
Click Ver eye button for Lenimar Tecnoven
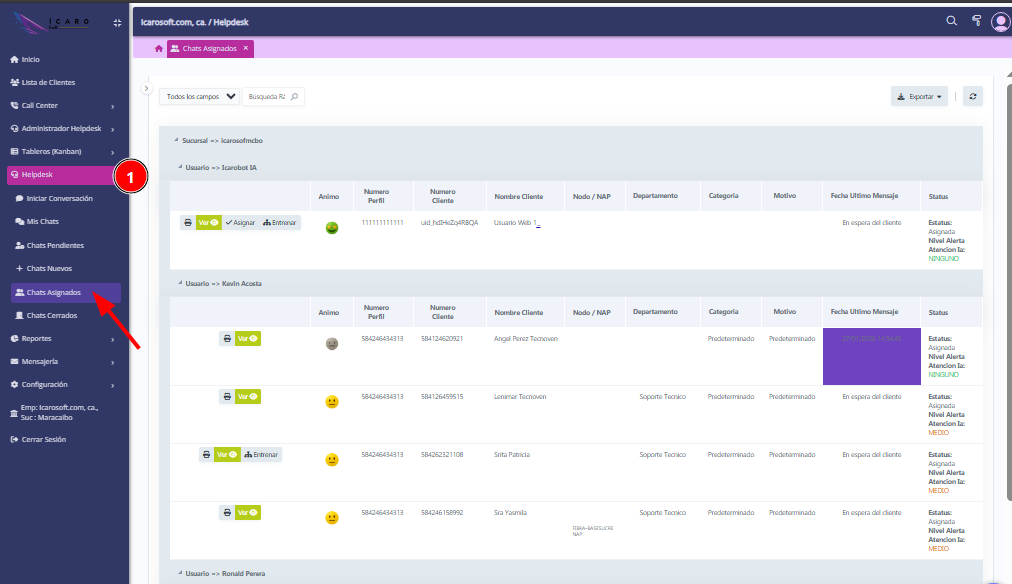pos(248,397)
